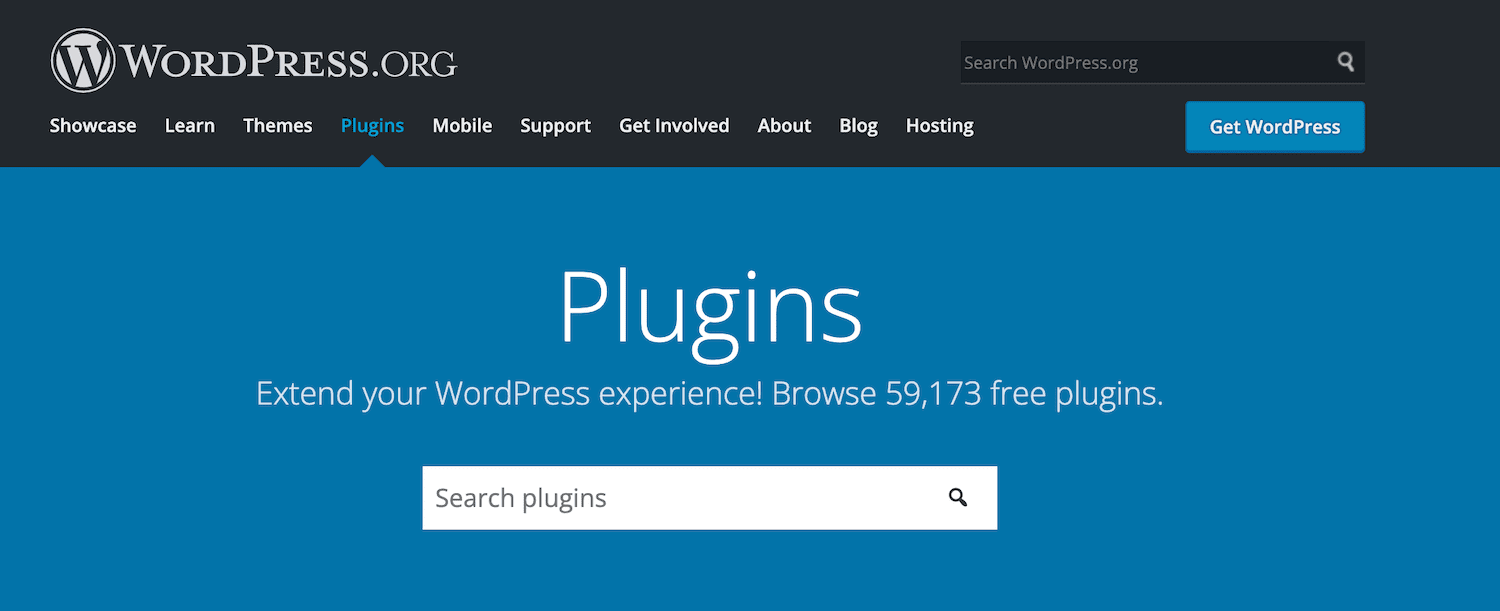The image size is (1500, 611).
Task: Click the Get WordPress button
Action: [1274, 127]
